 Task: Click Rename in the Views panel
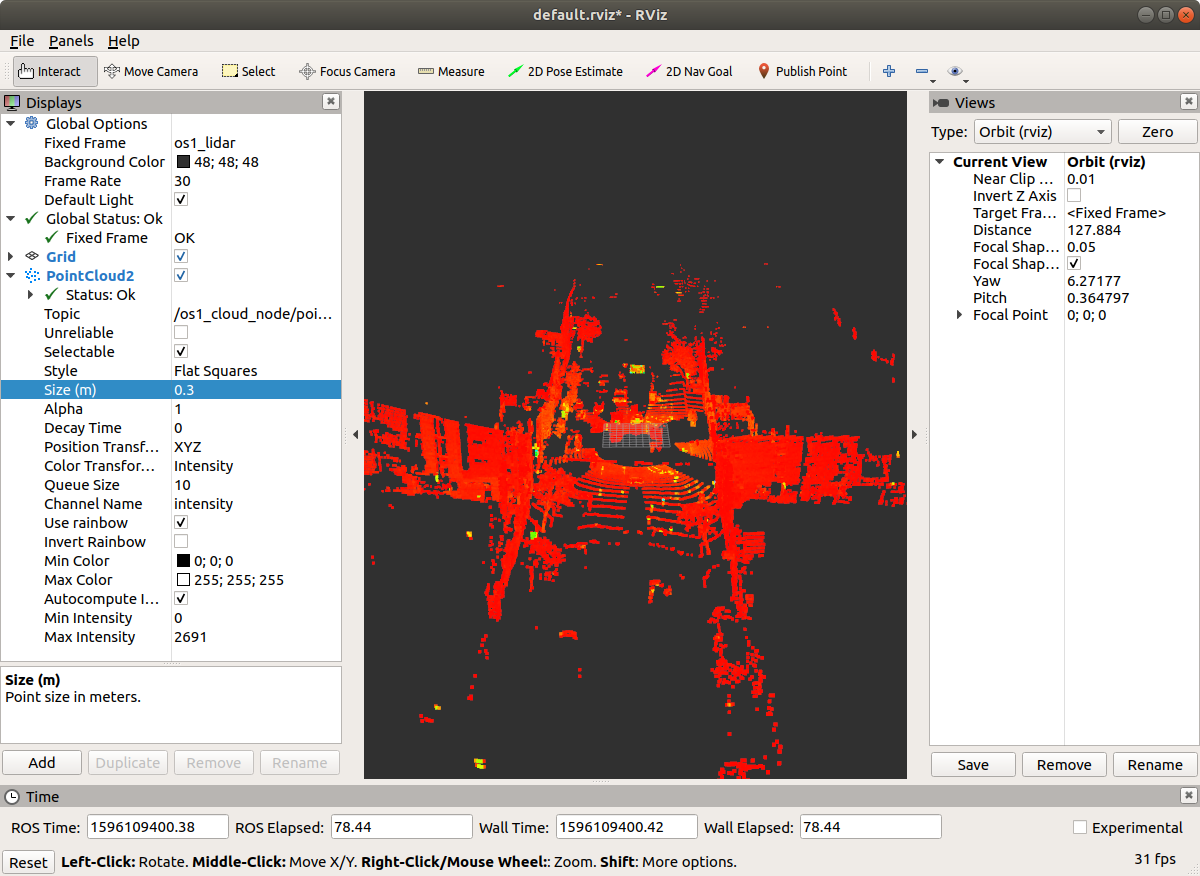coord(1155,764)
